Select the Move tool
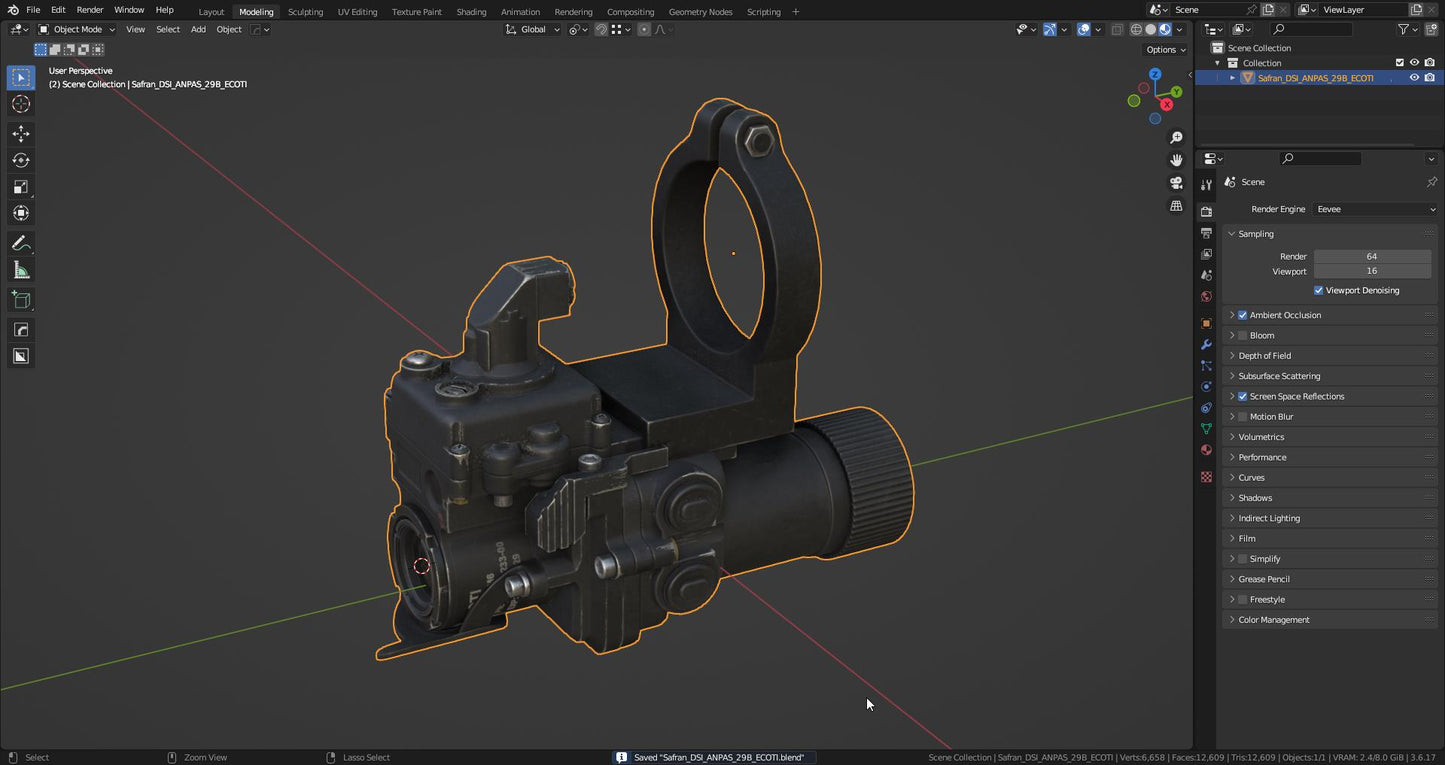Screen dimensions: 1445x765 21,134
